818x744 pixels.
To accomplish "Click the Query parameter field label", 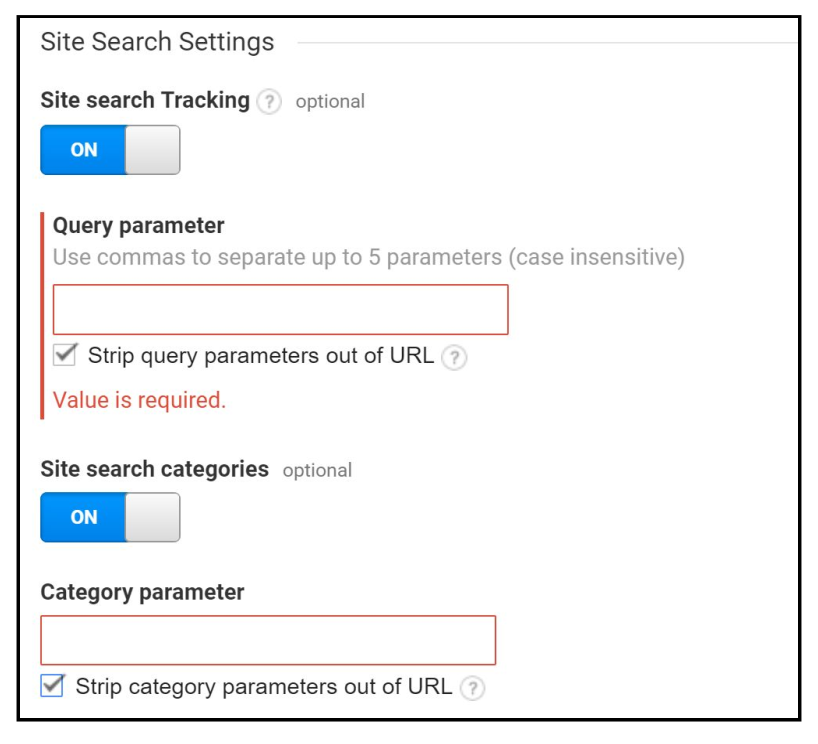I will pos(138,226).
